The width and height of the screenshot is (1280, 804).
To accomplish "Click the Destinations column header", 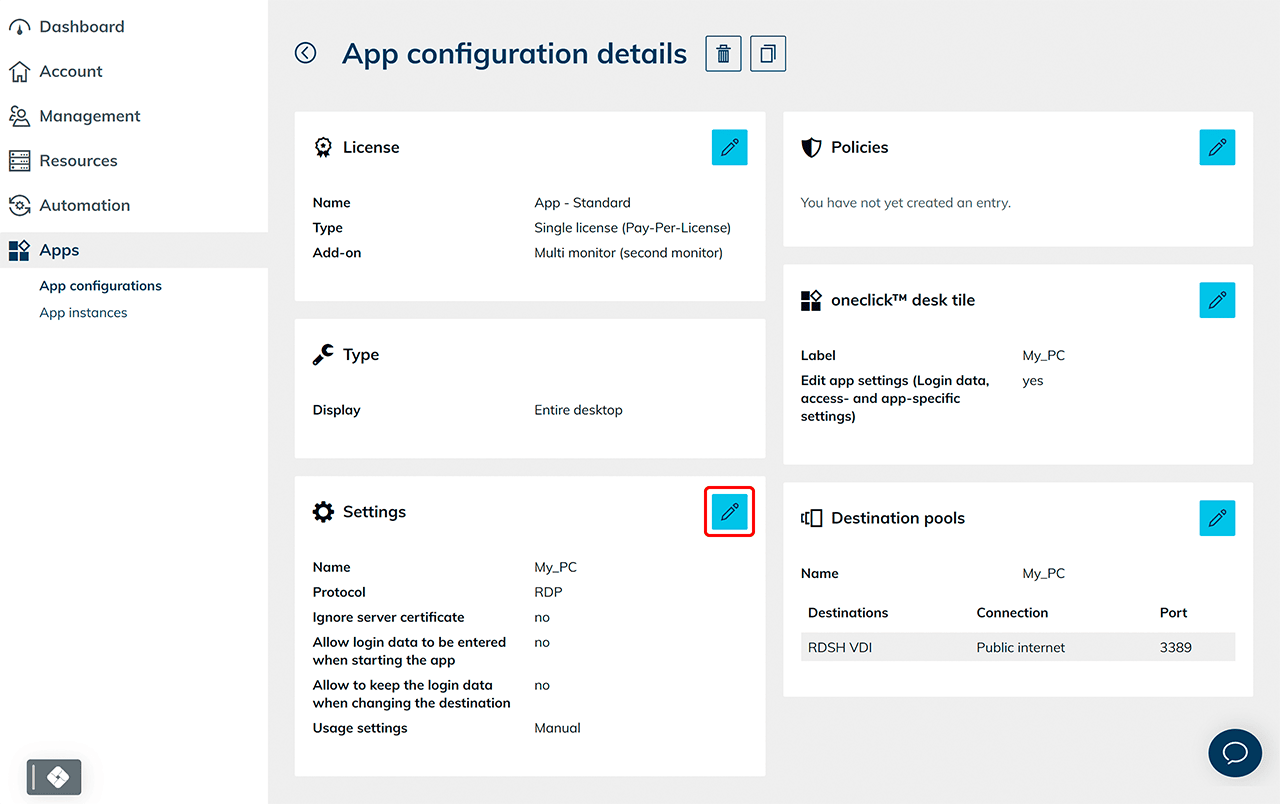I will pyautogui.click(x=848, y=613).
